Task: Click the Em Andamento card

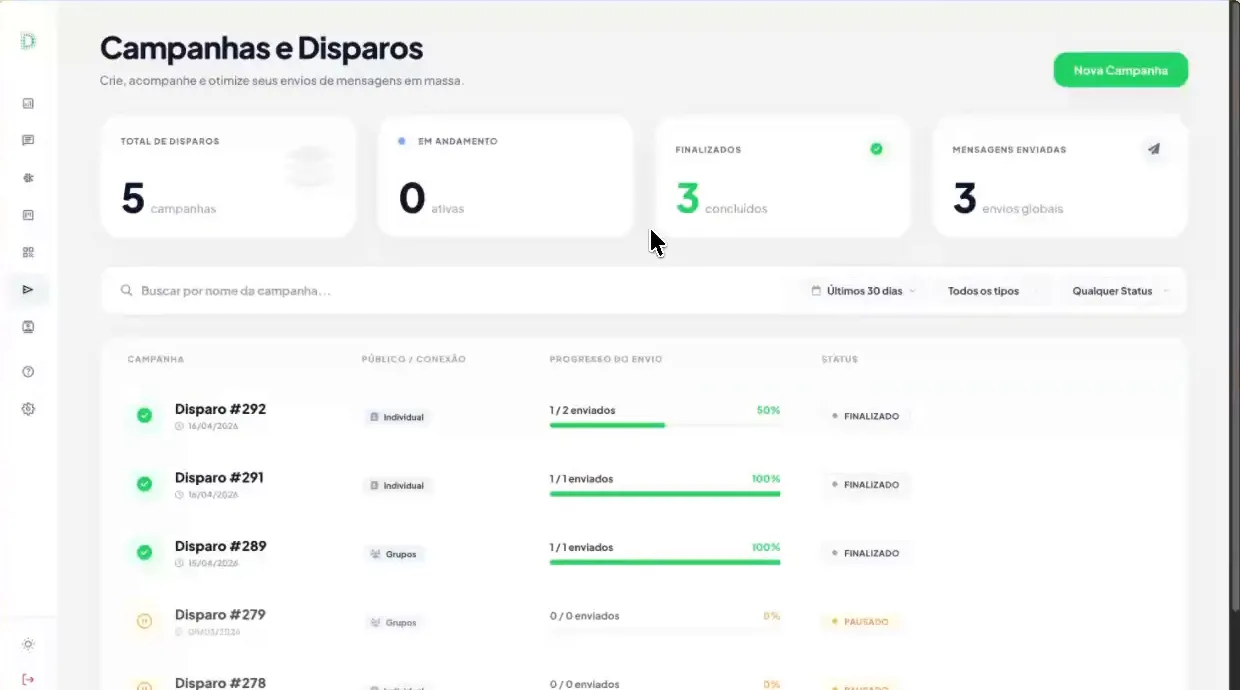Action: (505, 176)
